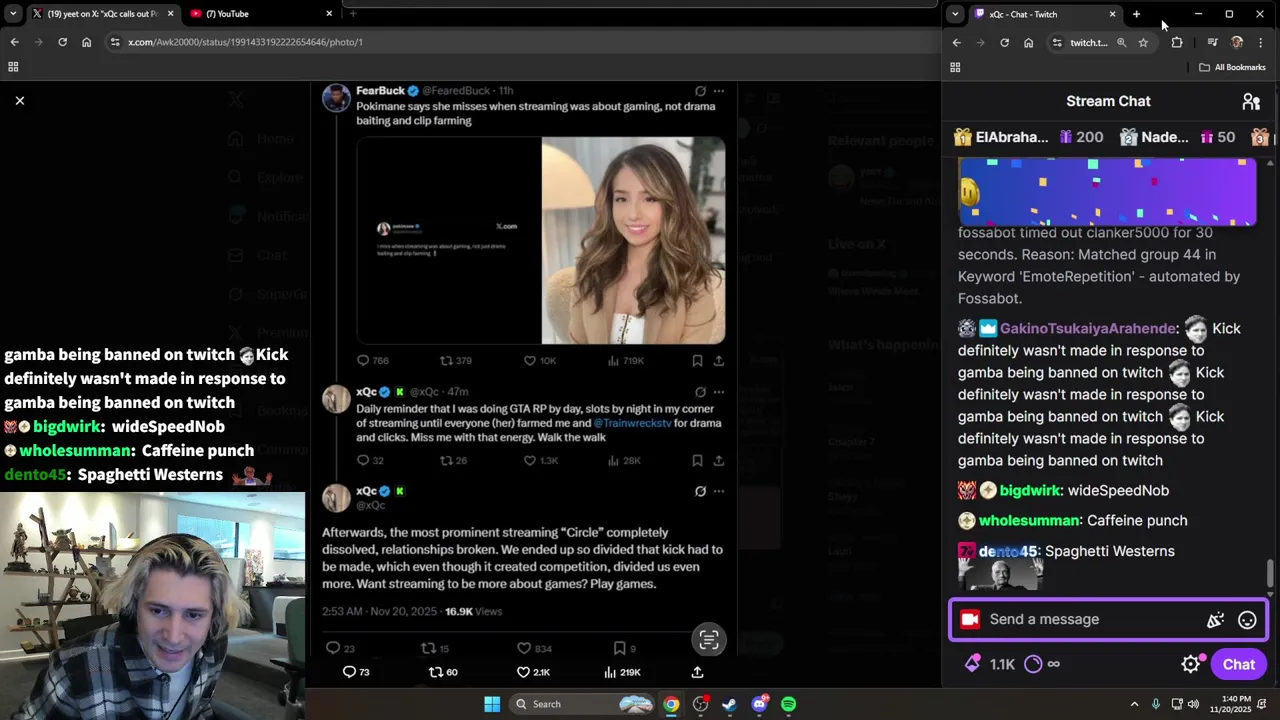
Task: Click the purple Chat send button
Action: coord(1238,664)
